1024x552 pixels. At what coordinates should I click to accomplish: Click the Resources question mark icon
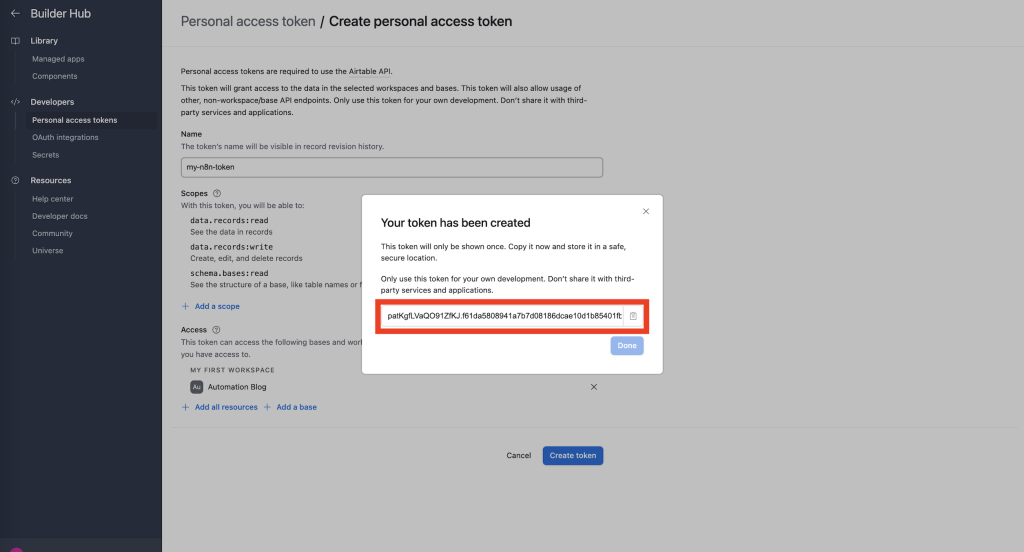[x=15, y=180]
